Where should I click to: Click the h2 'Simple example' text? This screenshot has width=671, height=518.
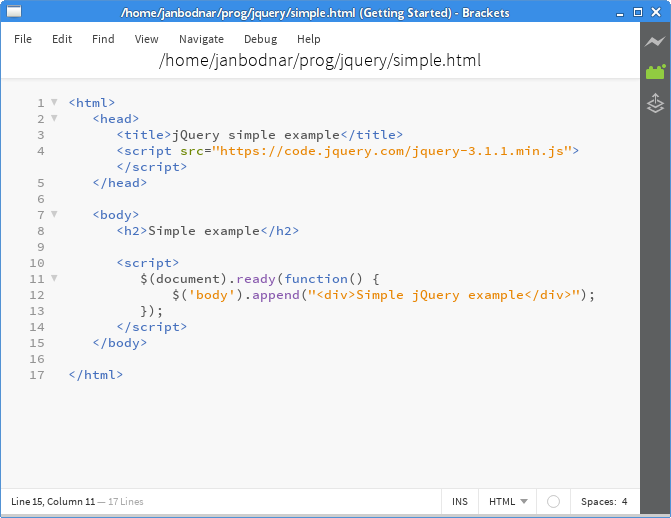point(204,231)
